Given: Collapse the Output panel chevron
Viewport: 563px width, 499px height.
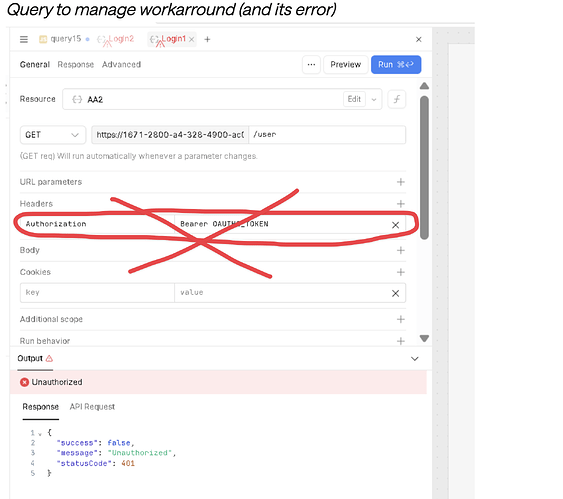Looking at the screenshot, I should [415, 359].
